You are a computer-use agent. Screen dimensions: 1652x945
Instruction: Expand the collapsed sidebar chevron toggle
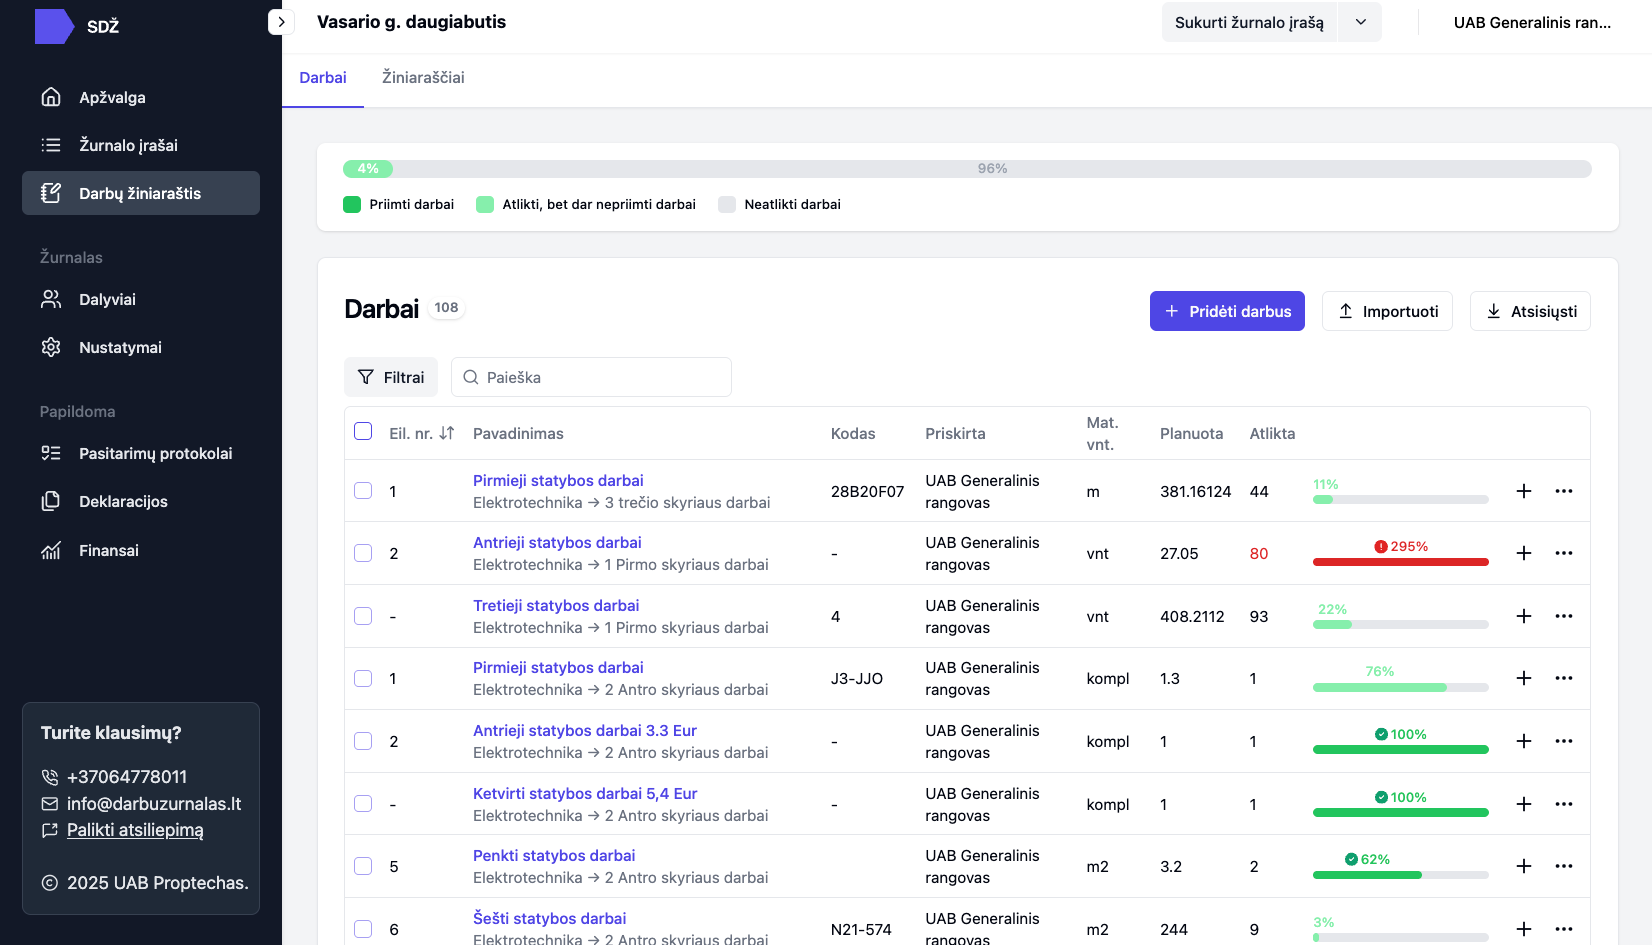(x=281, y=22)
